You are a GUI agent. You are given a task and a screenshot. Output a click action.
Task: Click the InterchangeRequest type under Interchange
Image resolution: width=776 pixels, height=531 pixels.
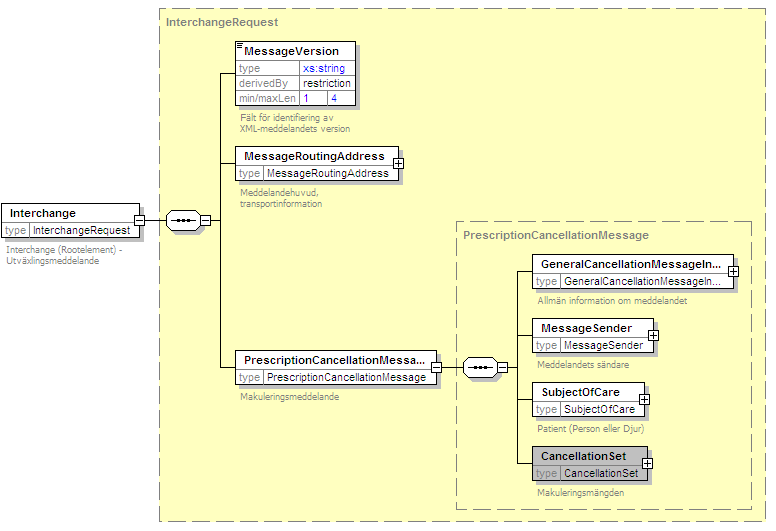coord(80,230)
